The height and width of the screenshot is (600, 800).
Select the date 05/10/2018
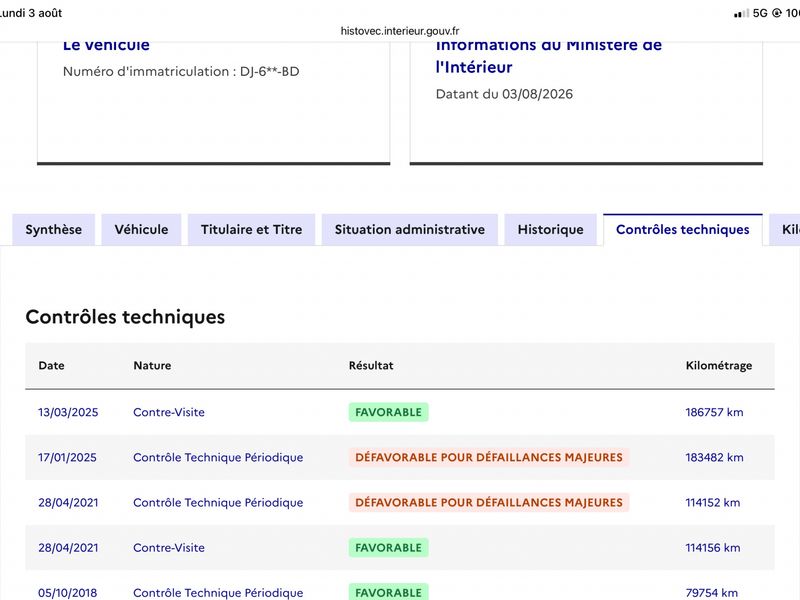tap(67, 593)
